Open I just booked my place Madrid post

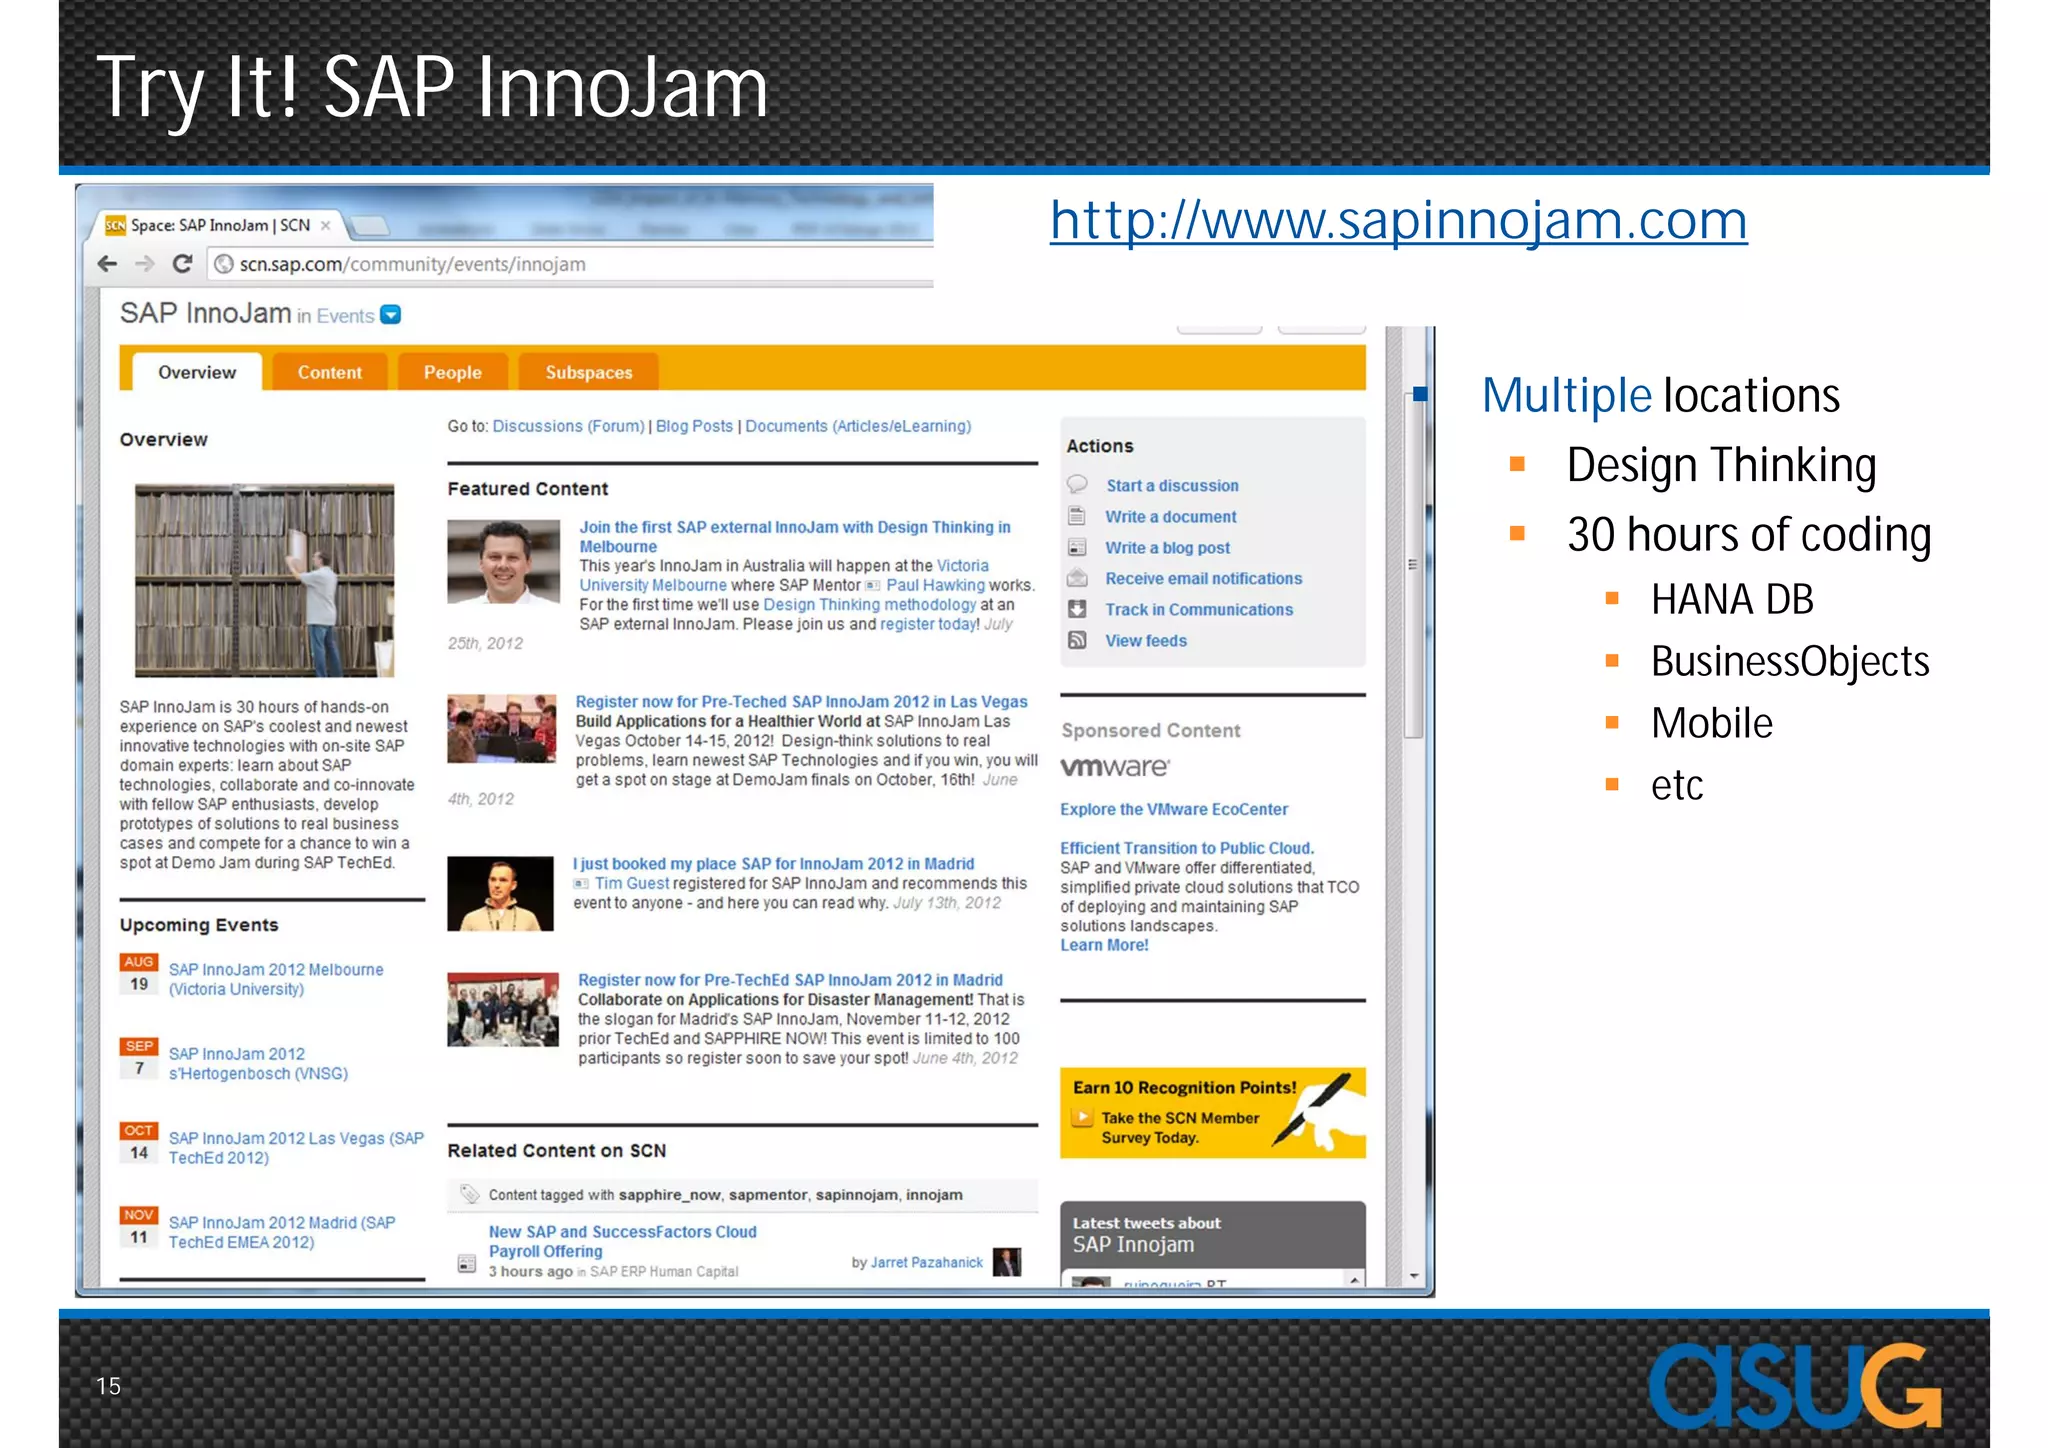click(773, 864)
